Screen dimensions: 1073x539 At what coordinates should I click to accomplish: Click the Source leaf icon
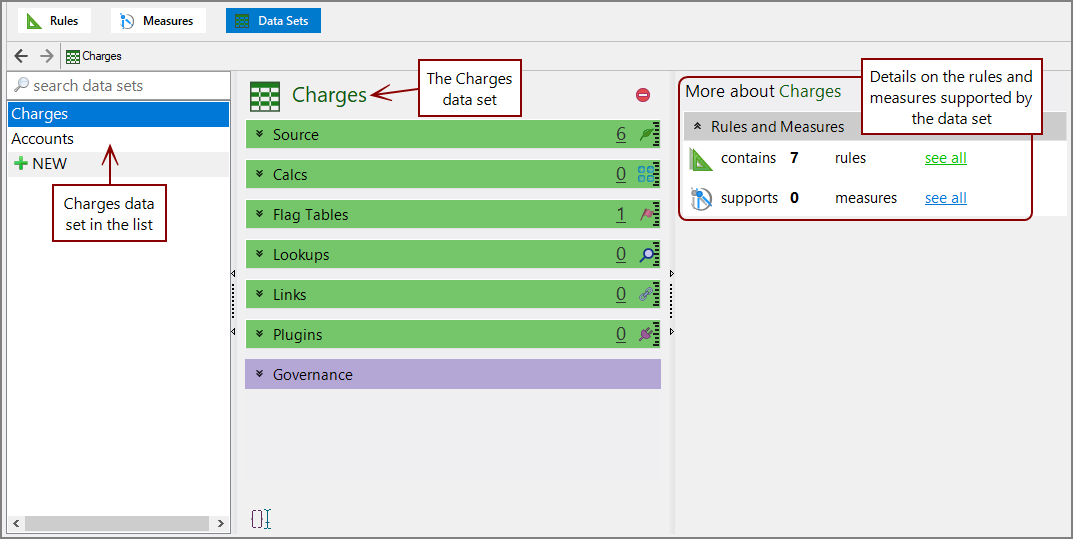coord(648,135)
